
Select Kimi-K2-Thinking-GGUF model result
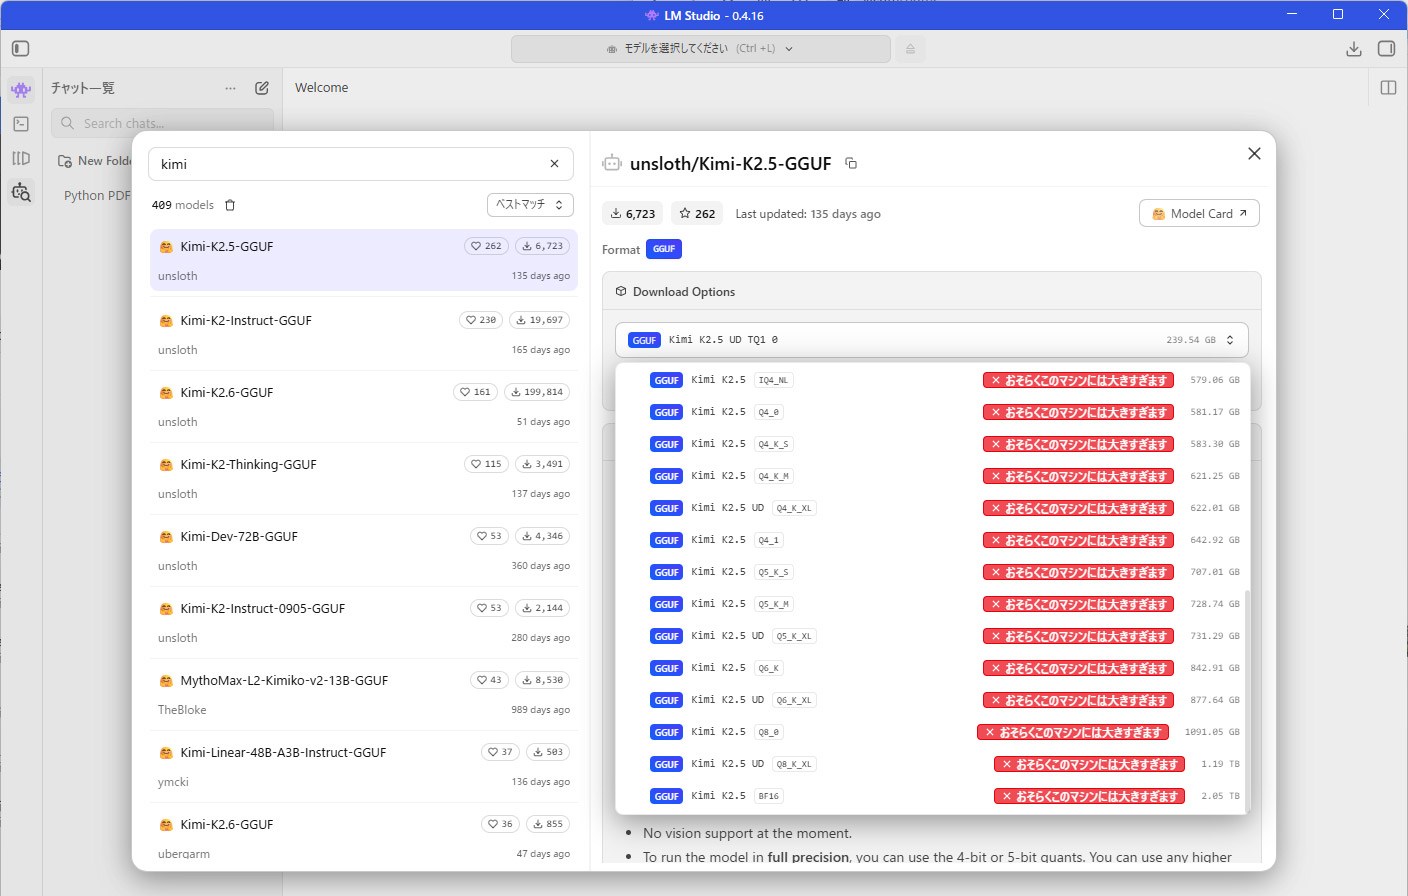[364, 478]
